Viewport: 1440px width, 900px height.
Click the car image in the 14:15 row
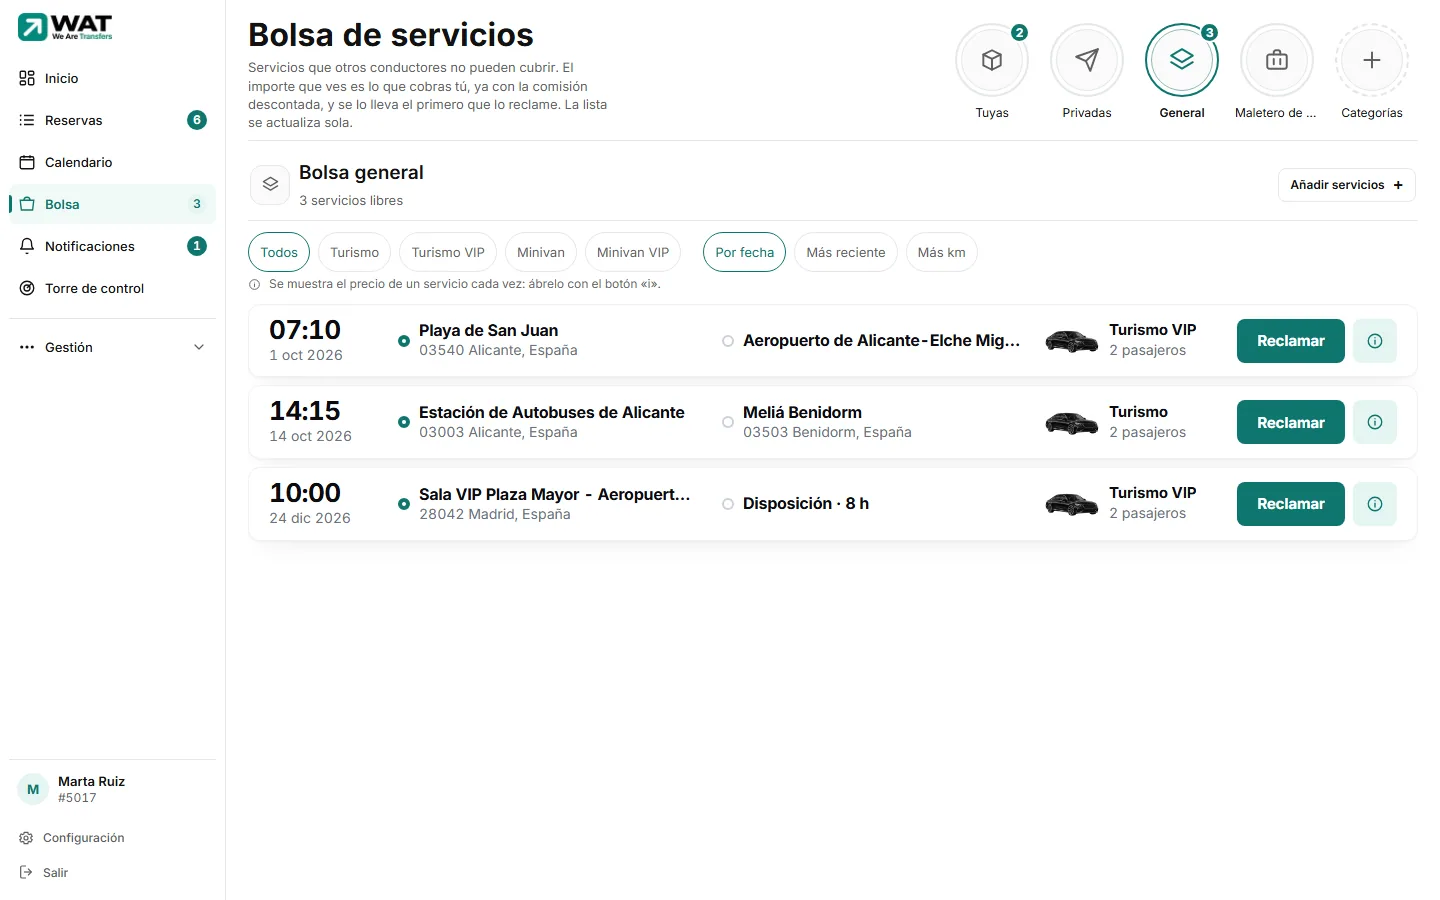click(1071, 423)
